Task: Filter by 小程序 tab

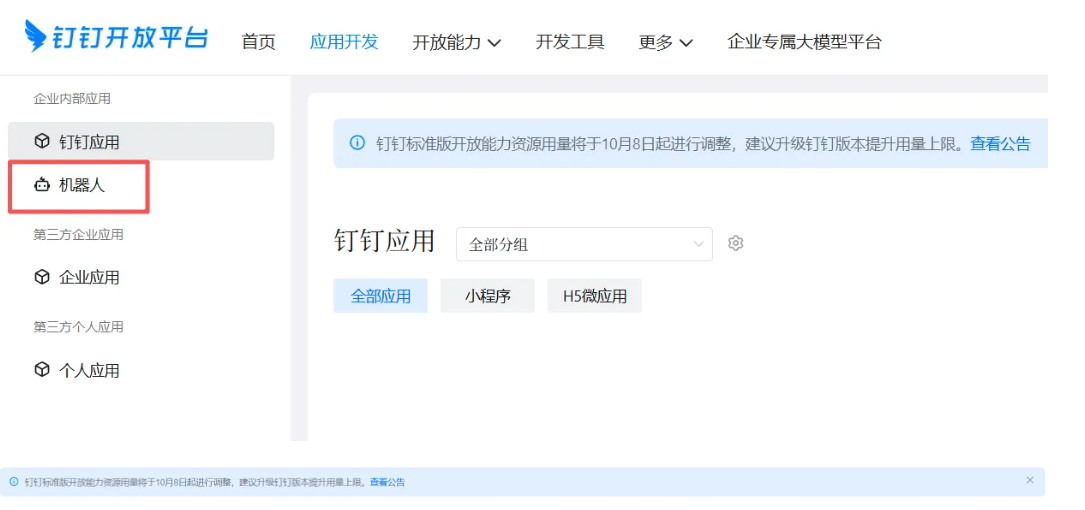Action: (487, 296)
